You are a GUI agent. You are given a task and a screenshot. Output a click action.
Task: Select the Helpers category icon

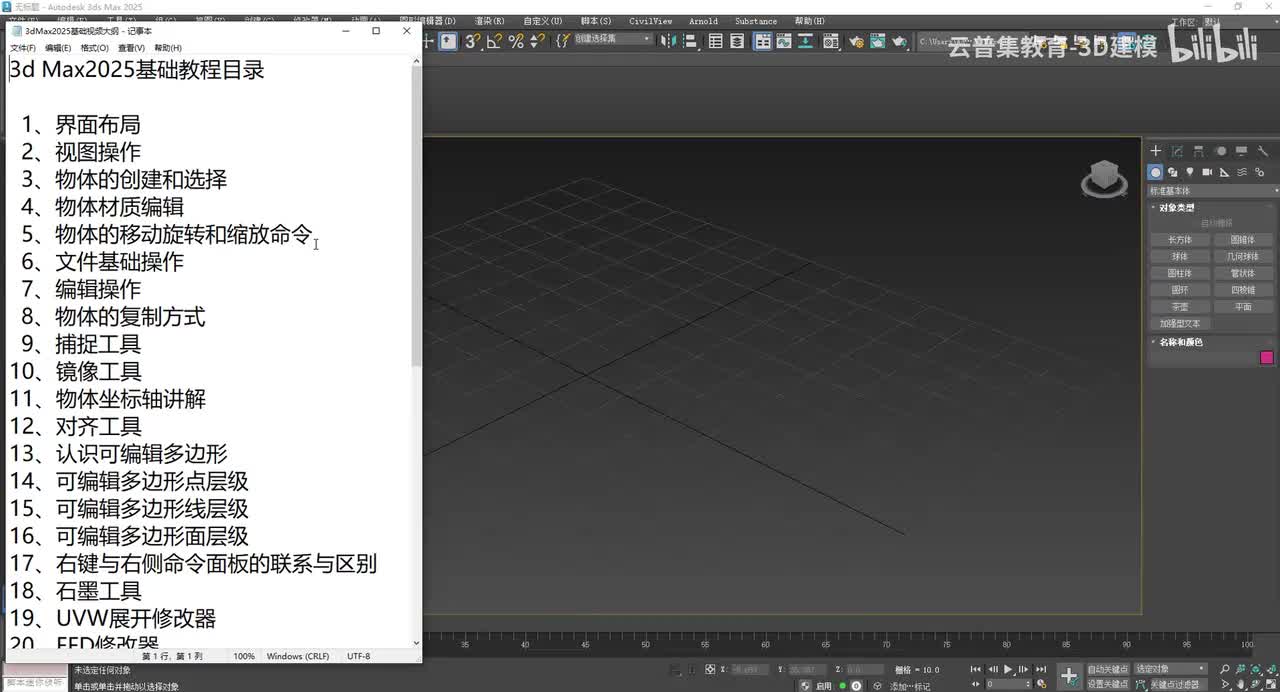coord(1224,172)
